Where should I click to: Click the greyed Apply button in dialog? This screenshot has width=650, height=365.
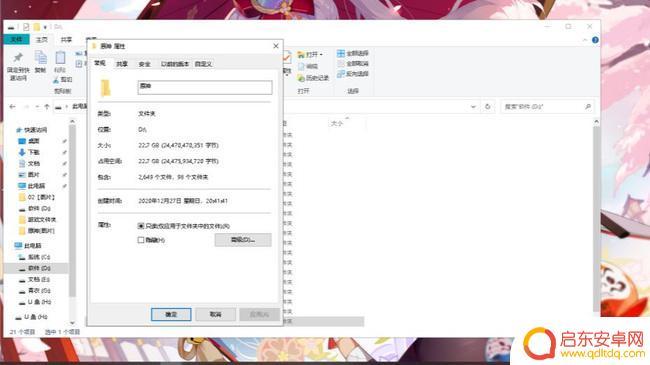click(260, 314)
